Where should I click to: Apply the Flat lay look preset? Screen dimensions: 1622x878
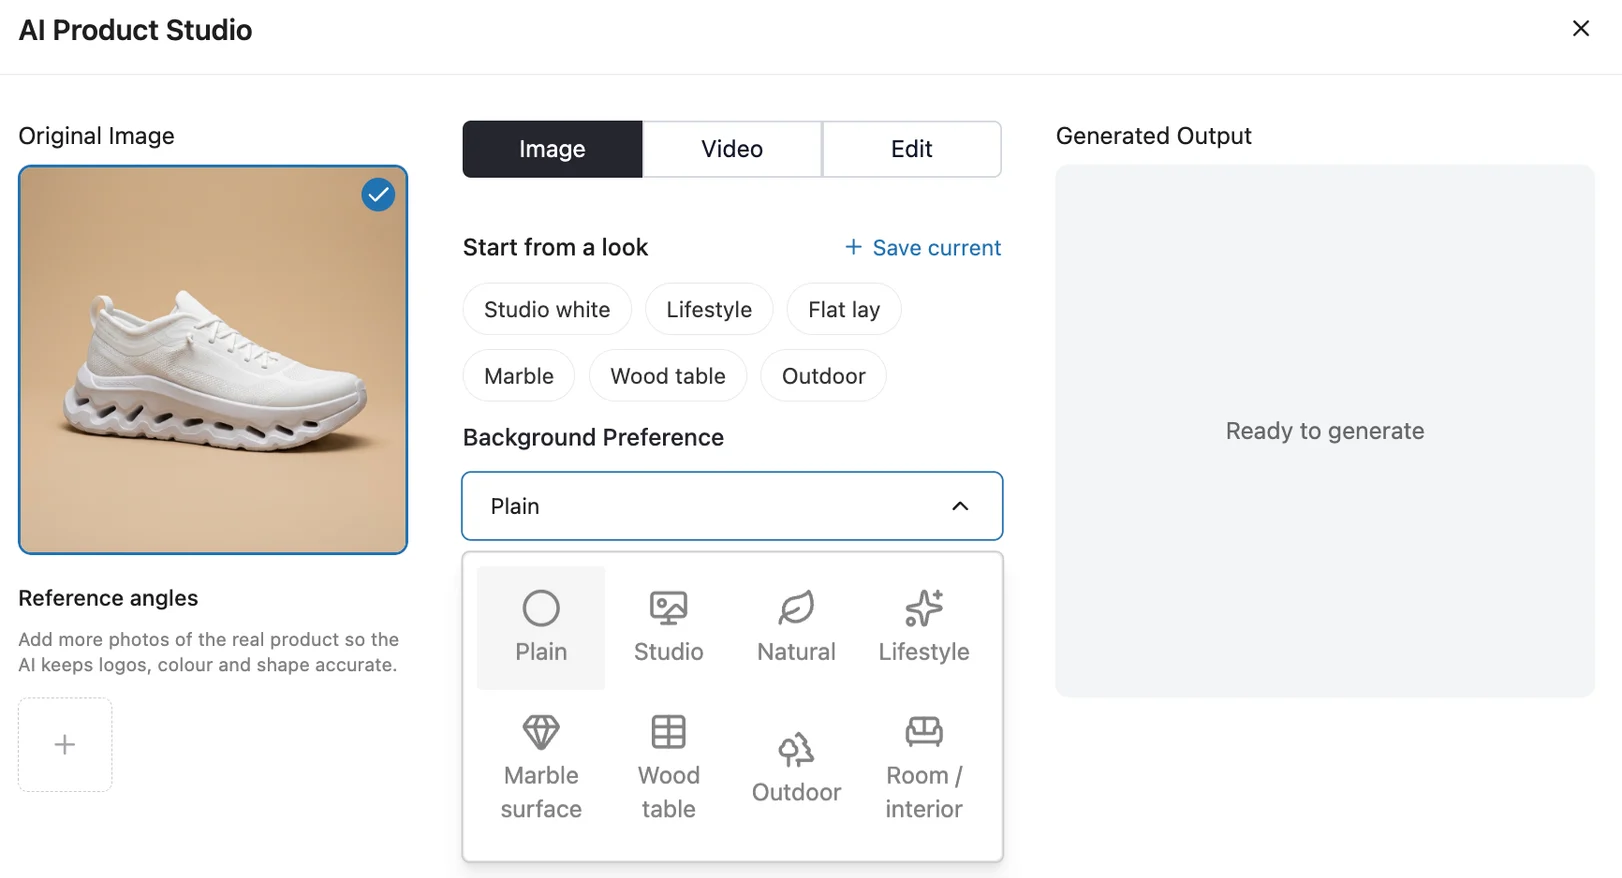844,309
